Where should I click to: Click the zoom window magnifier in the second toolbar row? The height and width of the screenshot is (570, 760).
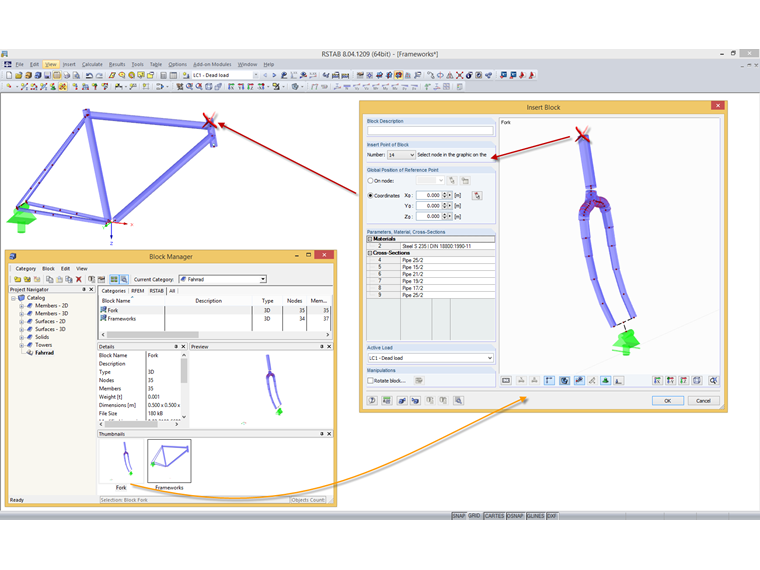(189, 87)
